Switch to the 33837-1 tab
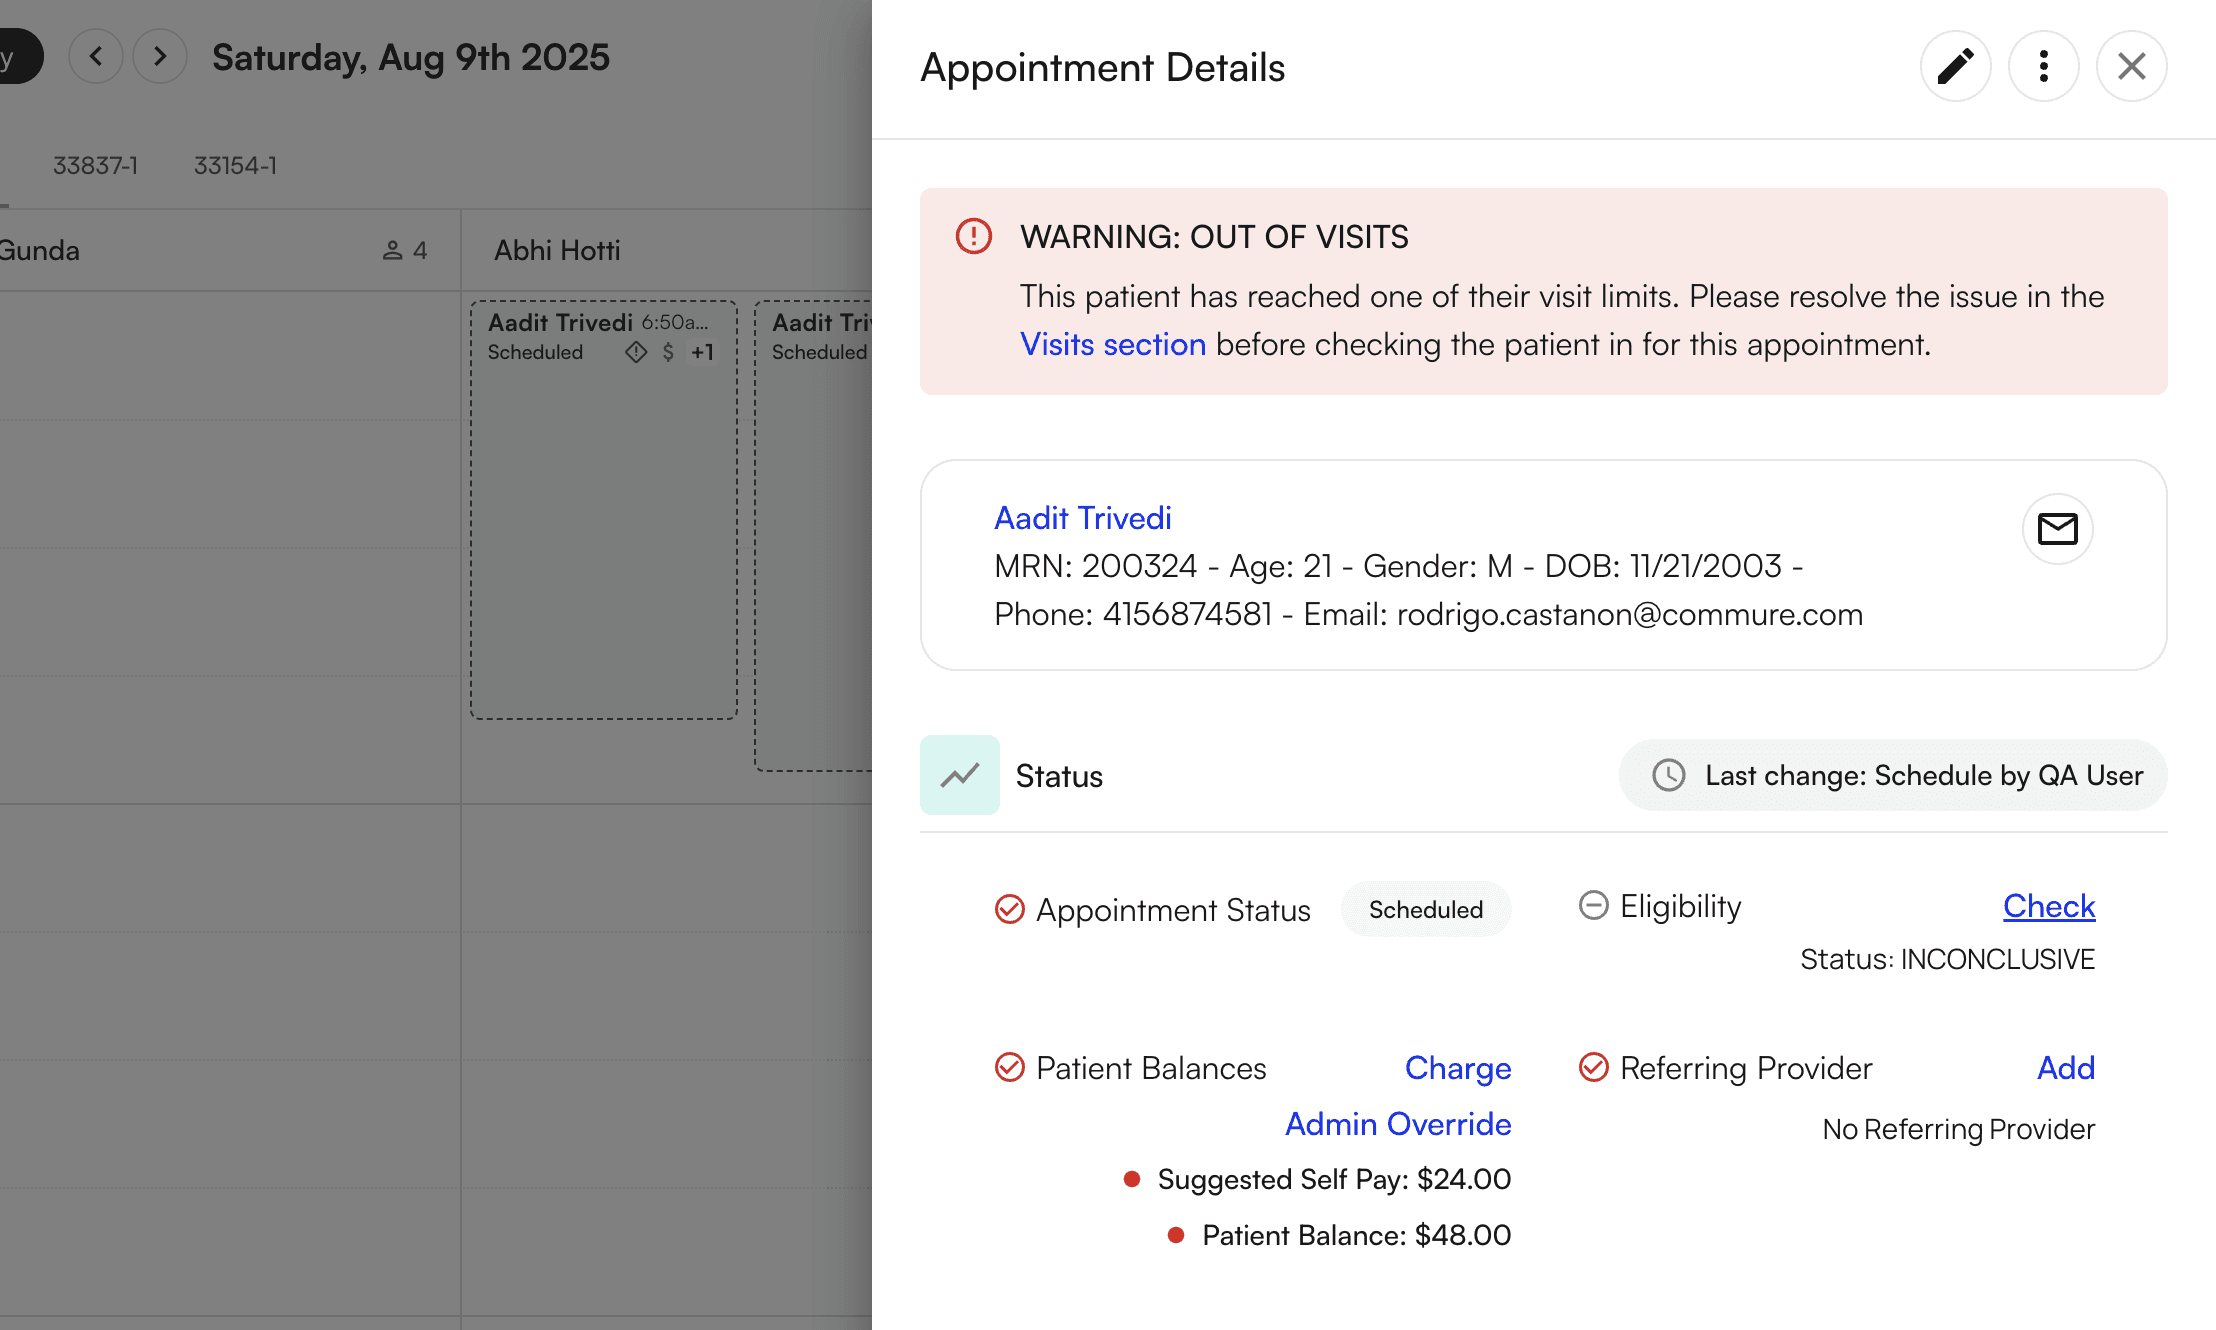The height and width of the screenshot is (1330, 2216). click(95, 165)
